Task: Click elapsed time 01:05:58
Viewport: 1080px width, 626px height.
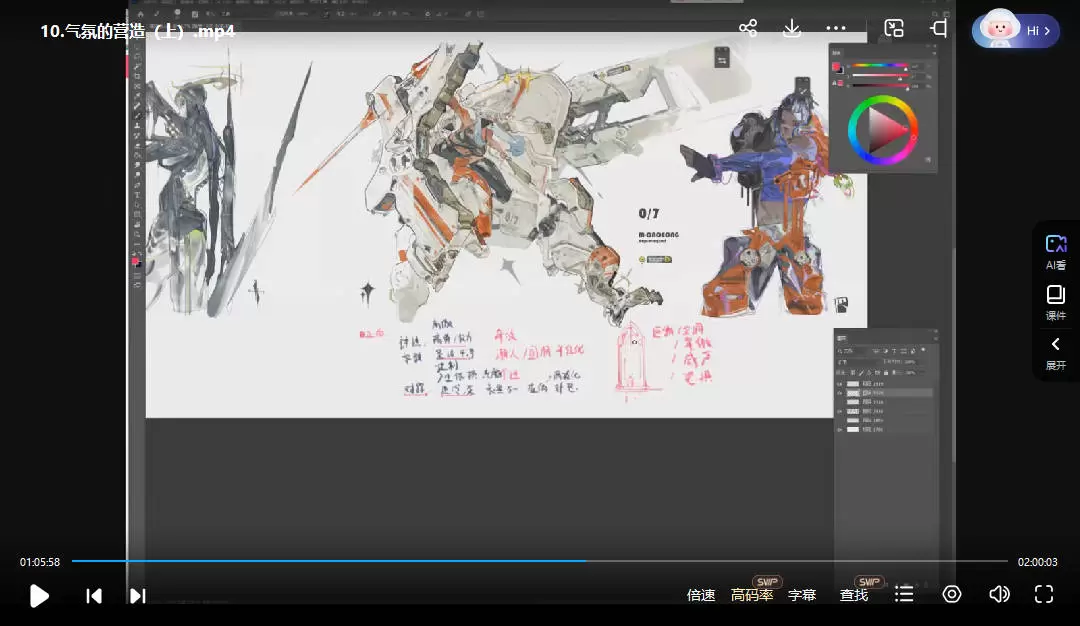Action: click(40, 562)
